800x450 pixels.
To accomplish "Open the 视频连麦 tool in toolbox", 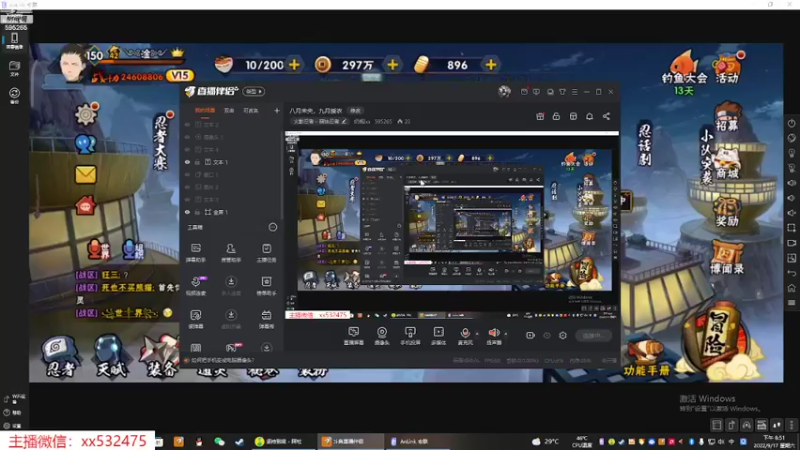I will point(196,286).
